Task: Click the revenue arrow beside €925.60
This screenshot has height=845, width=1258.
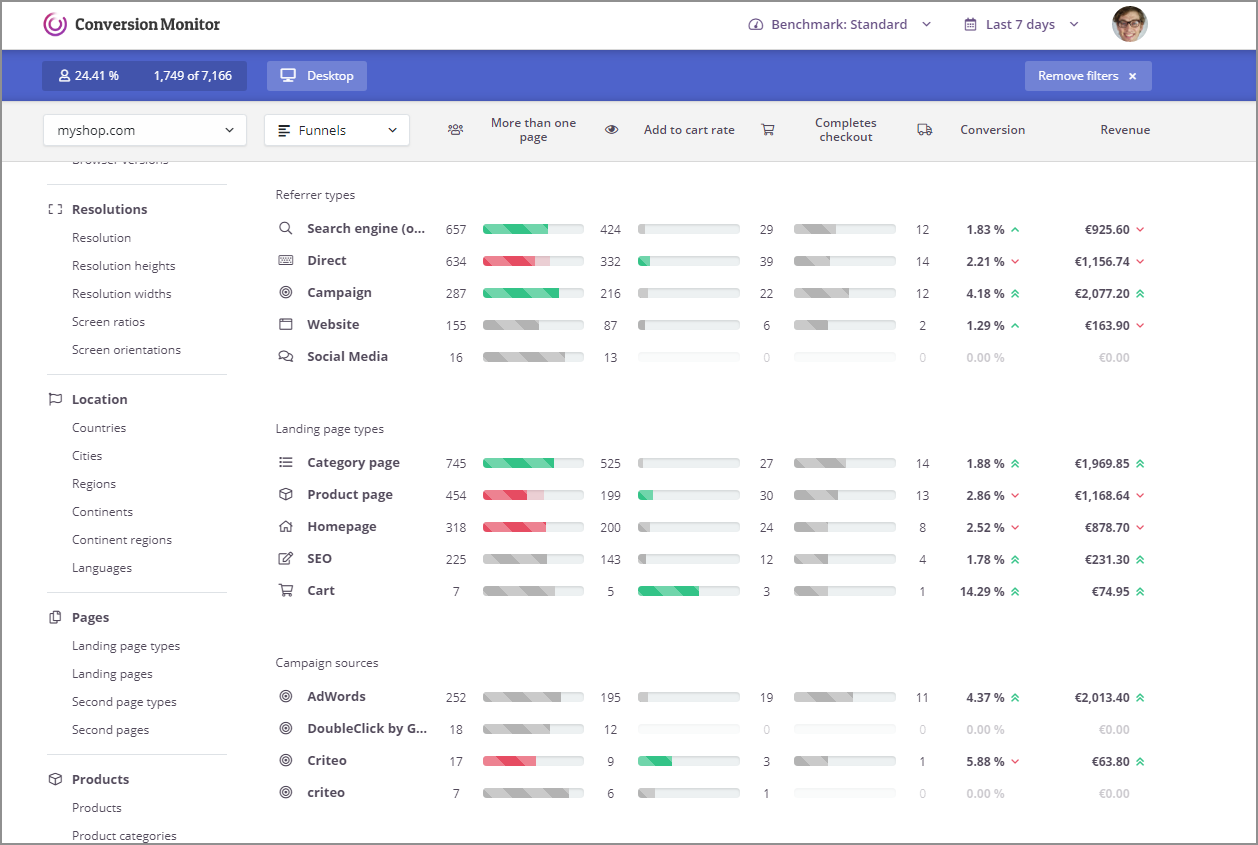Action: pyautogui.click(x=1141, y=228)
